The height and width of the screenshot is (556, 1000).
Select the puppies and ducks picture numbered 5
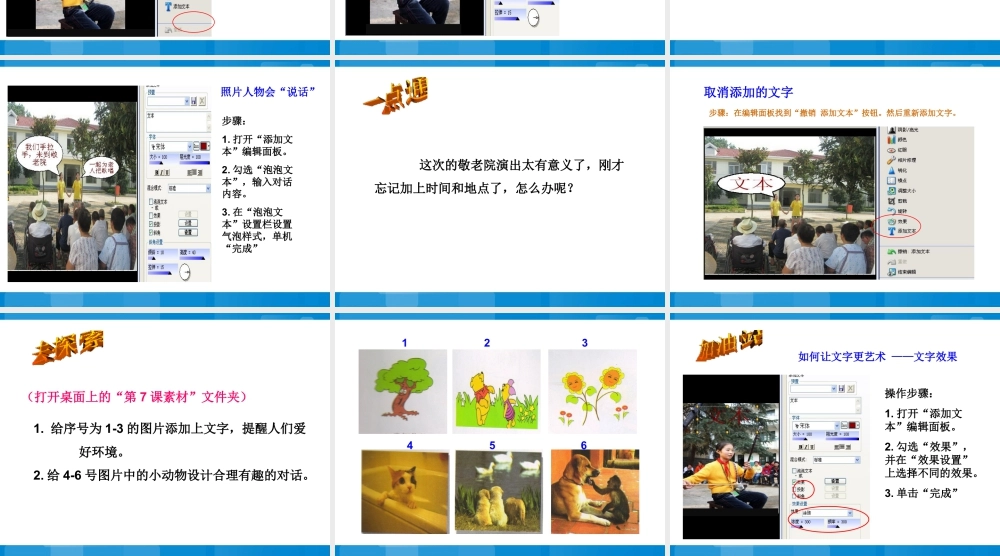(x=499, y=492)
